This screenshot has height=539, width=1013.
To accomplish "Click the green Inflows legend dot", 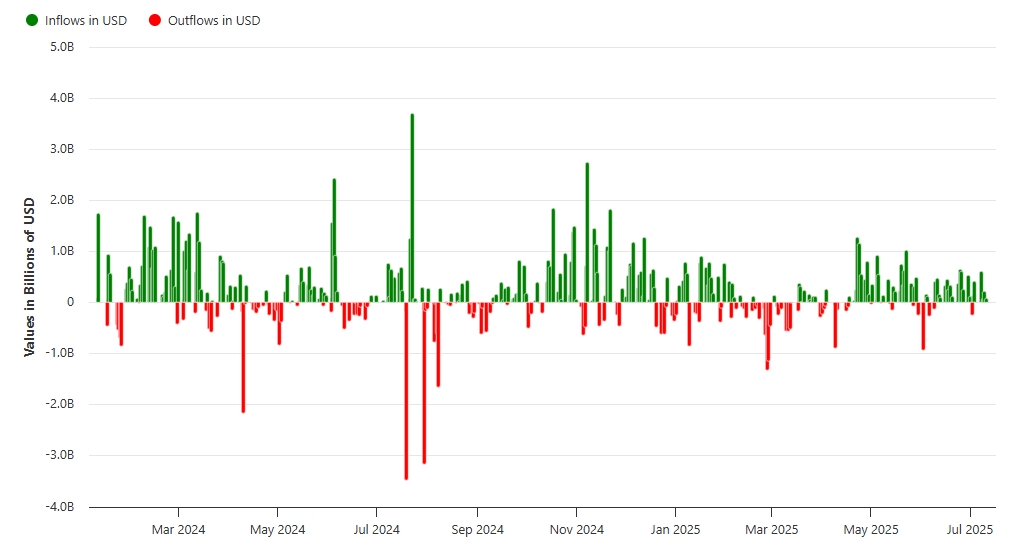I will click(x=32, y=21).
